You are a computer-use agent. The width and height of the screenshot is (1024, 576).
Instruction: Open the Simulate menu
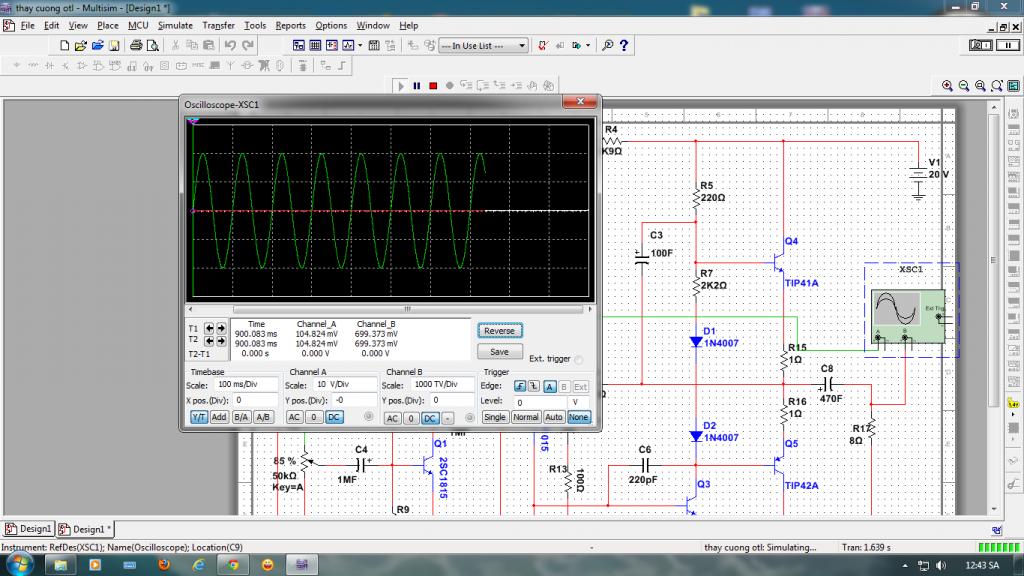coord(175,25)
